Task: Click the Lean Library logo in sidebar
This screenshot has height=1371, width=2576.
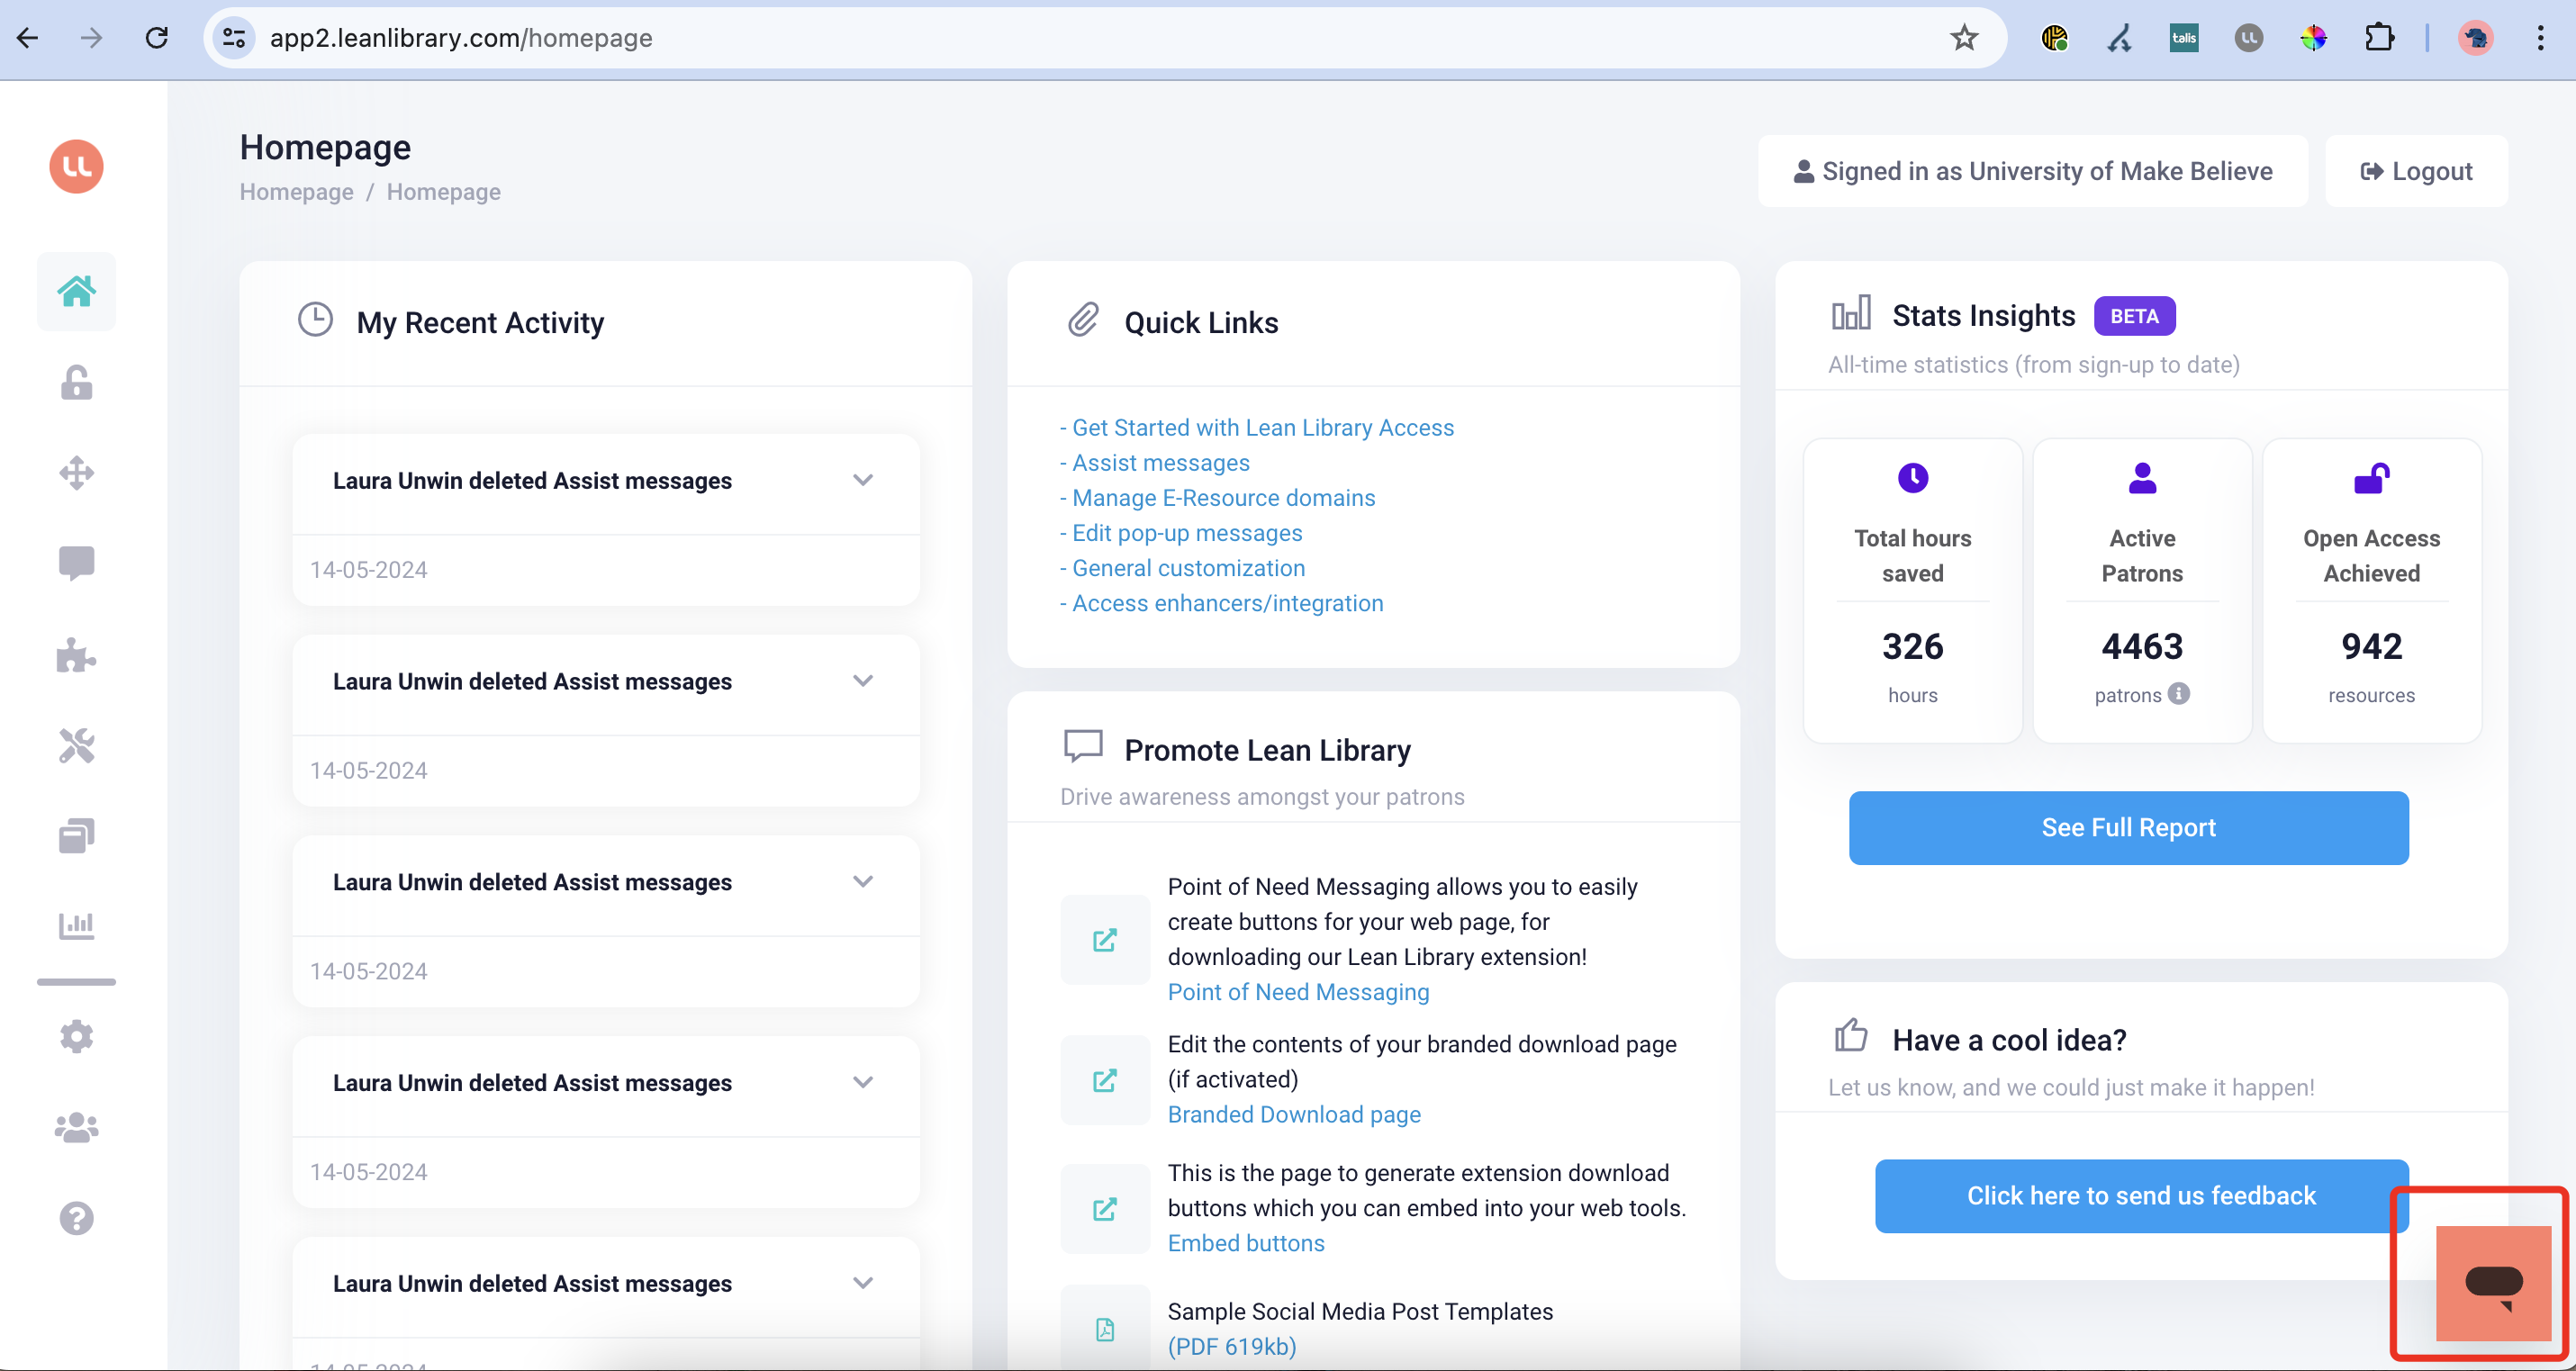Action: coord(76,166)
